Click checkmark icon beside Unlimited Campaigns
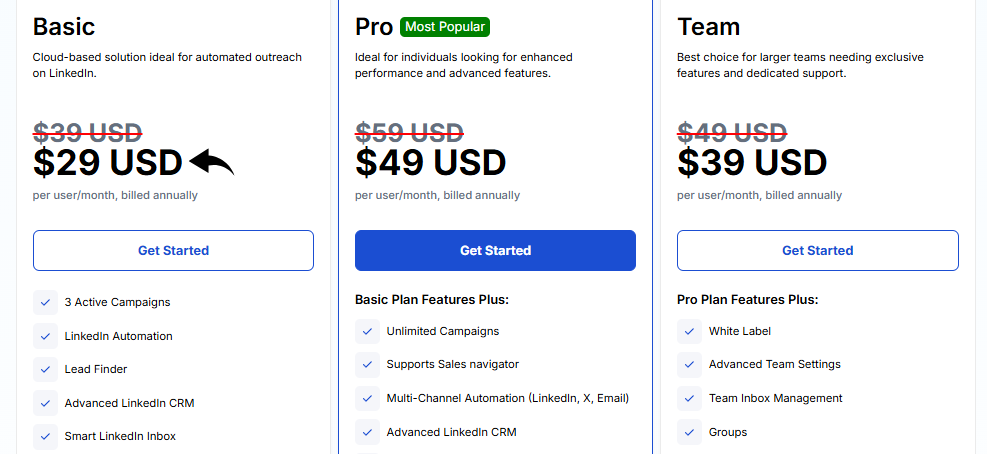The height and width of the screenshot is (454, 987). pos(367,331)
